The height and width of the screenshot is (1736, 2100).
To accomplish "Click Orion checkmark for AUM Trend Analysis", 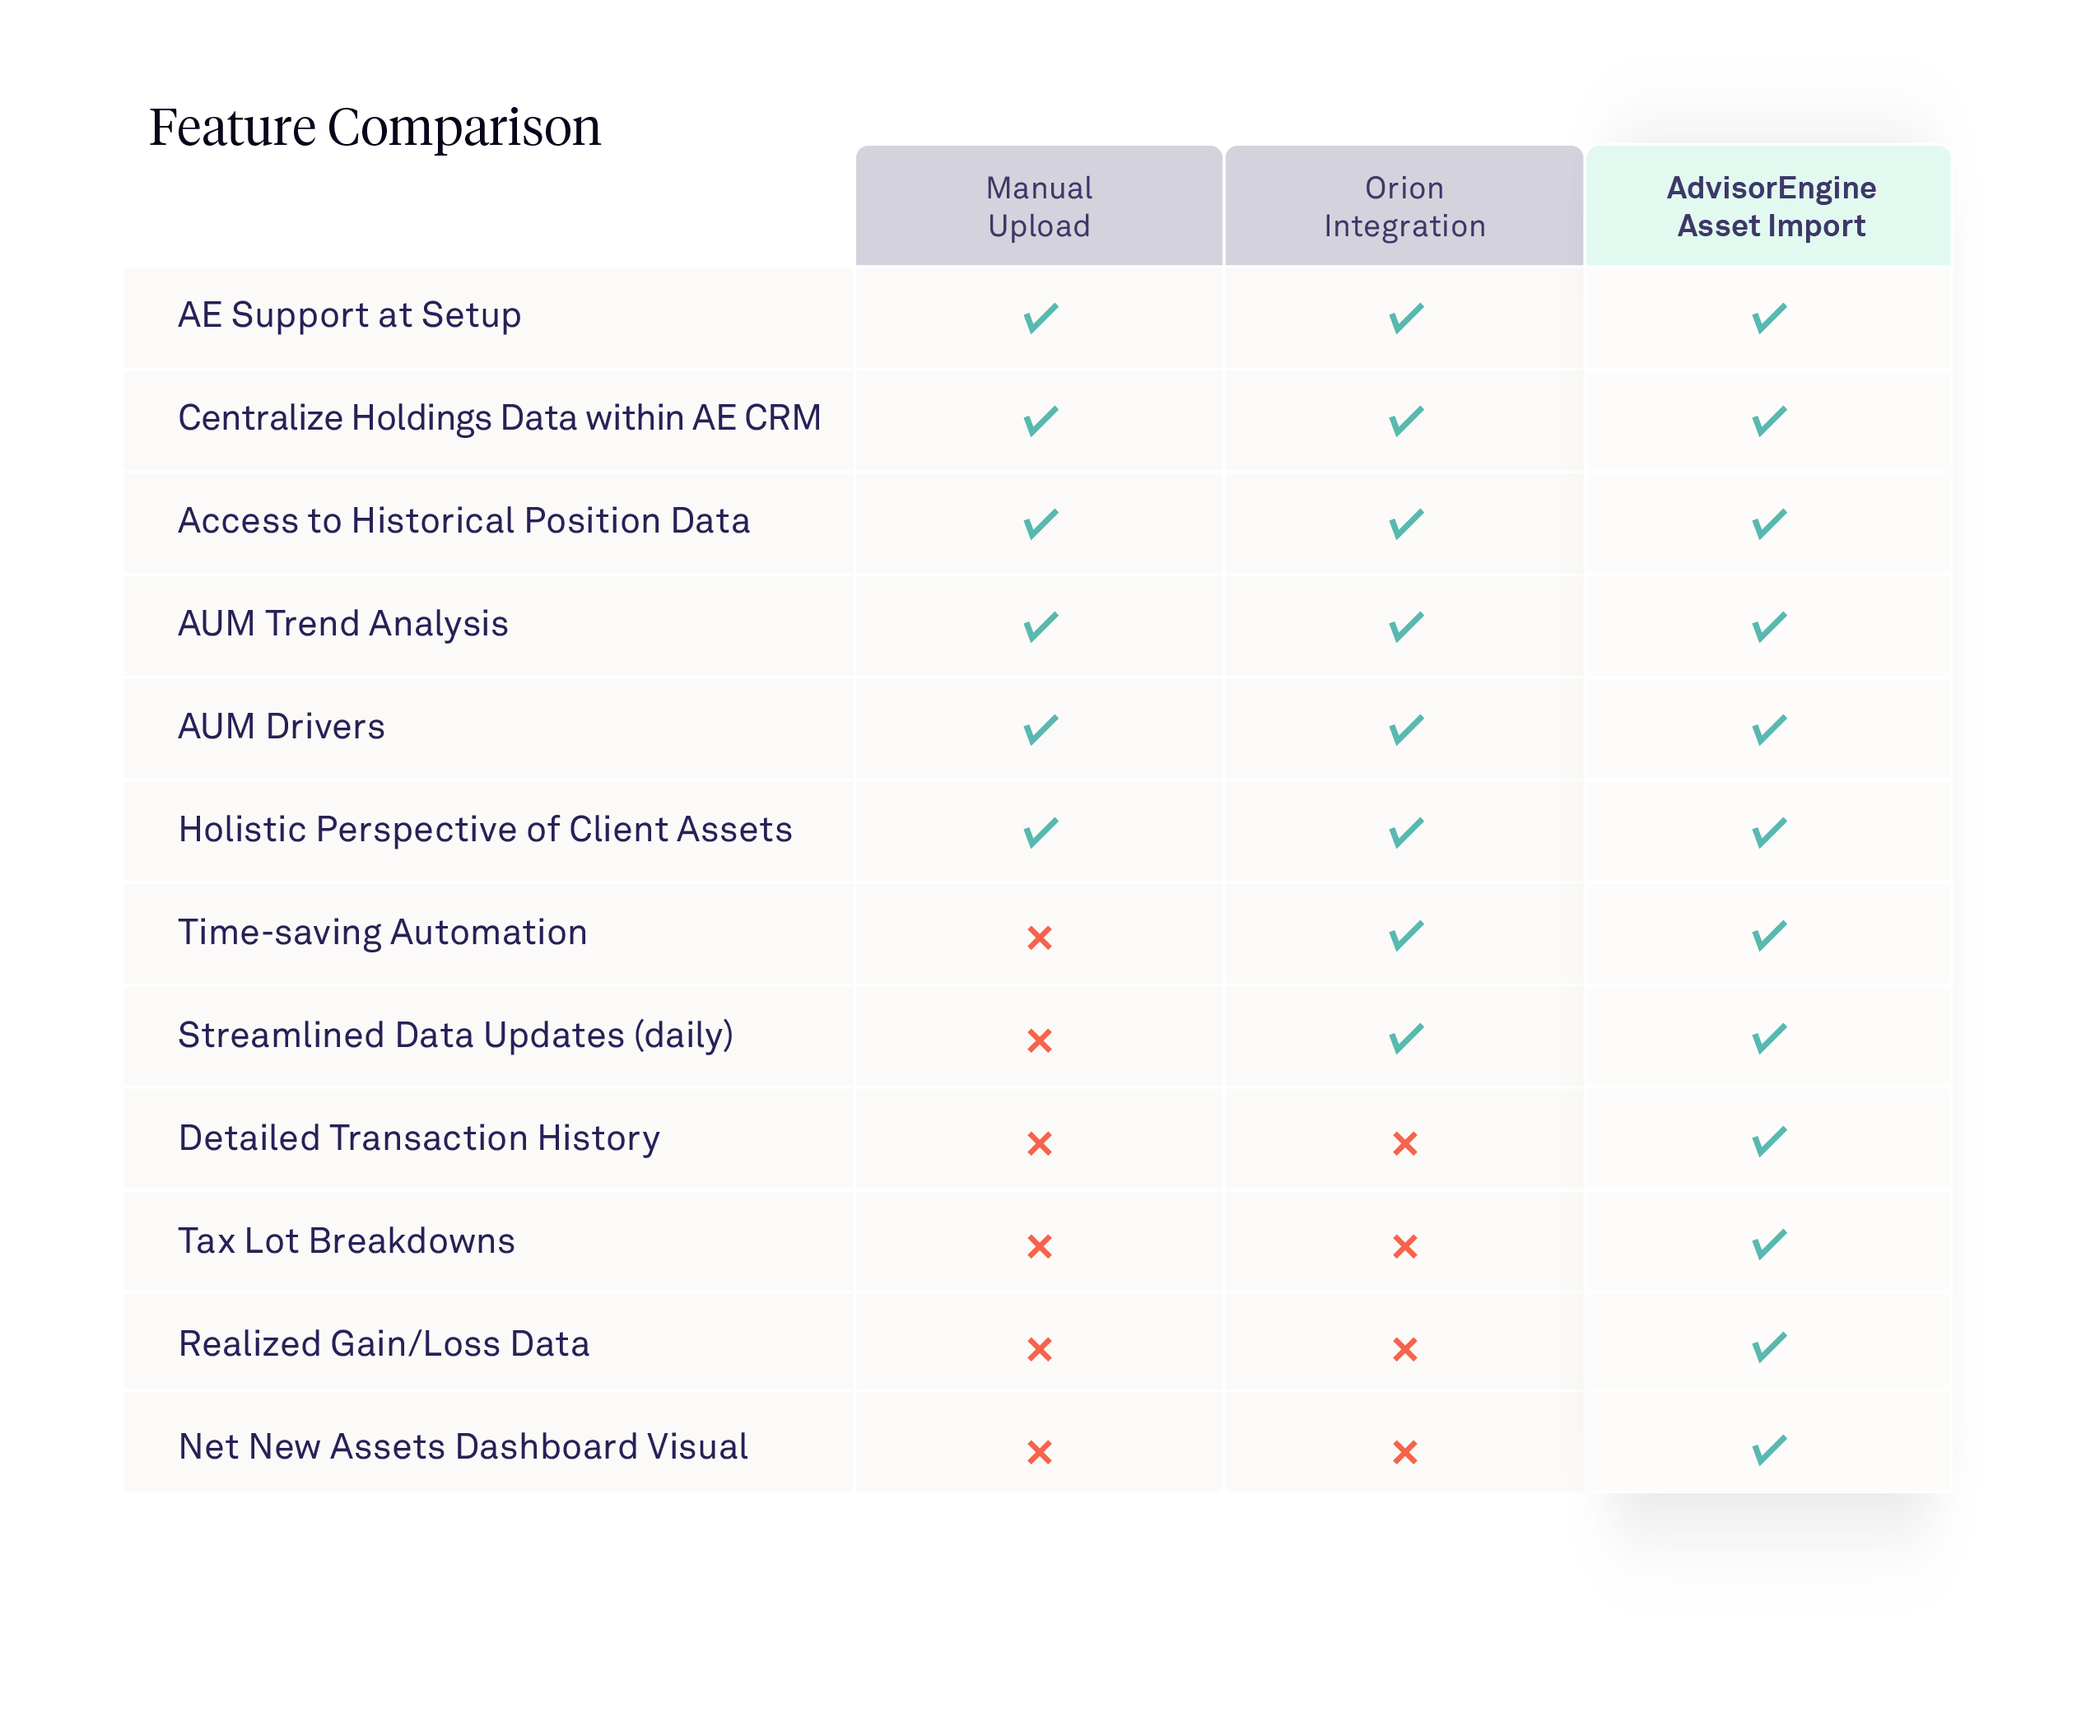I will pos(1405,627).
